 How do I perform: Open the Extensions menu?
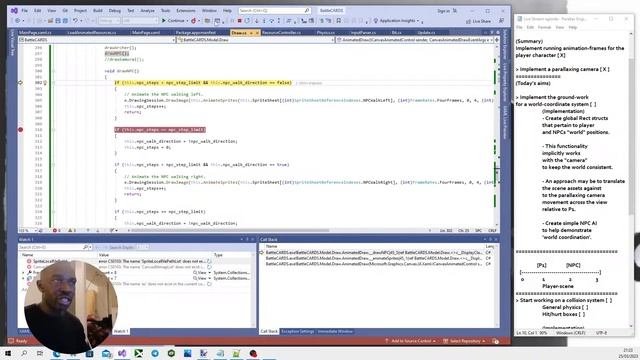(186, 11)
